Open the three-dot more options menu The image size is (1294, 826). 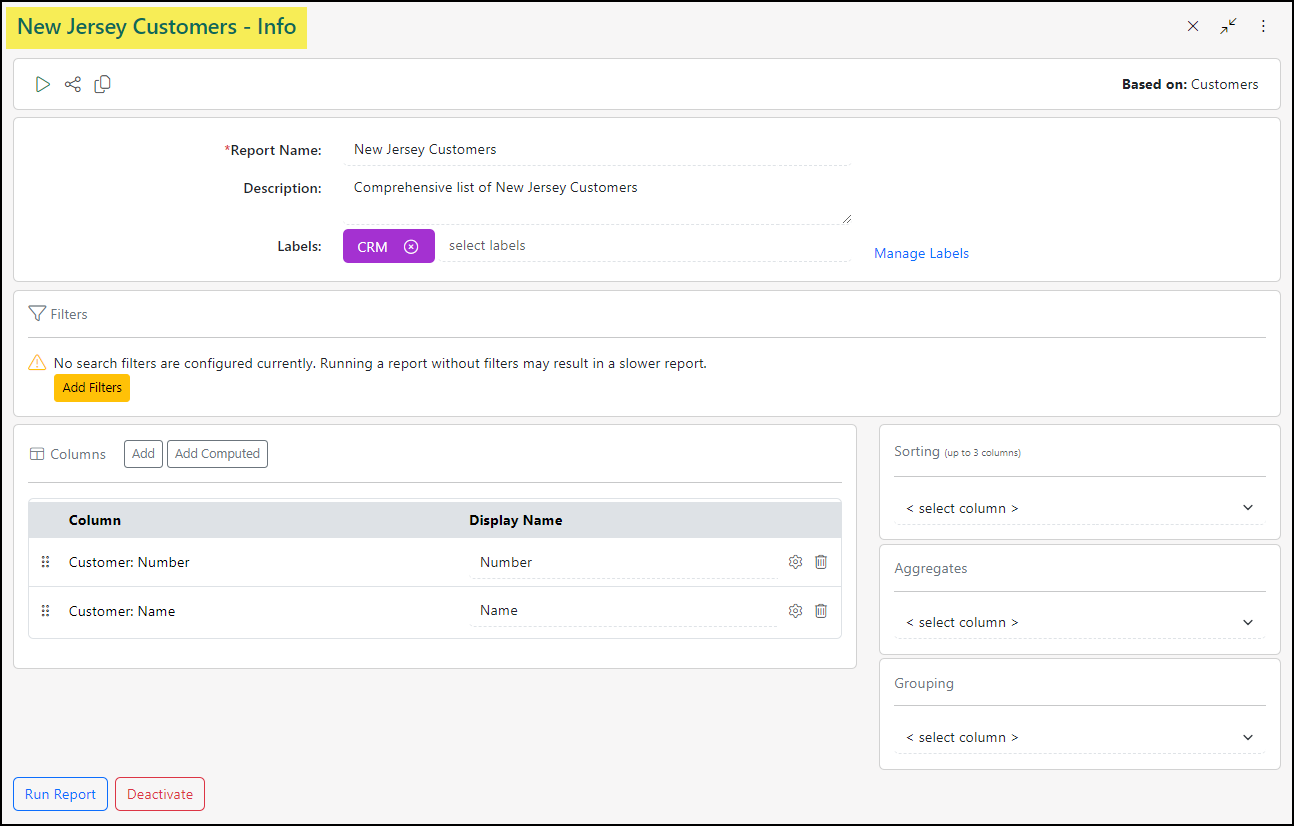click(x=1263, y=27)
